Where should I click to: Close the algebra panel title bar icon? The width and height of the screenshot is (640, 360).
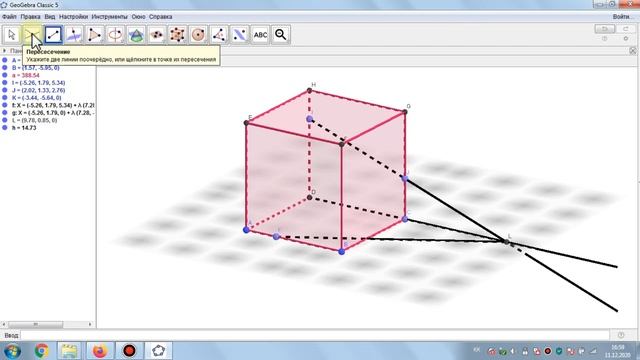pyautogui.click(x=633, y=51)
